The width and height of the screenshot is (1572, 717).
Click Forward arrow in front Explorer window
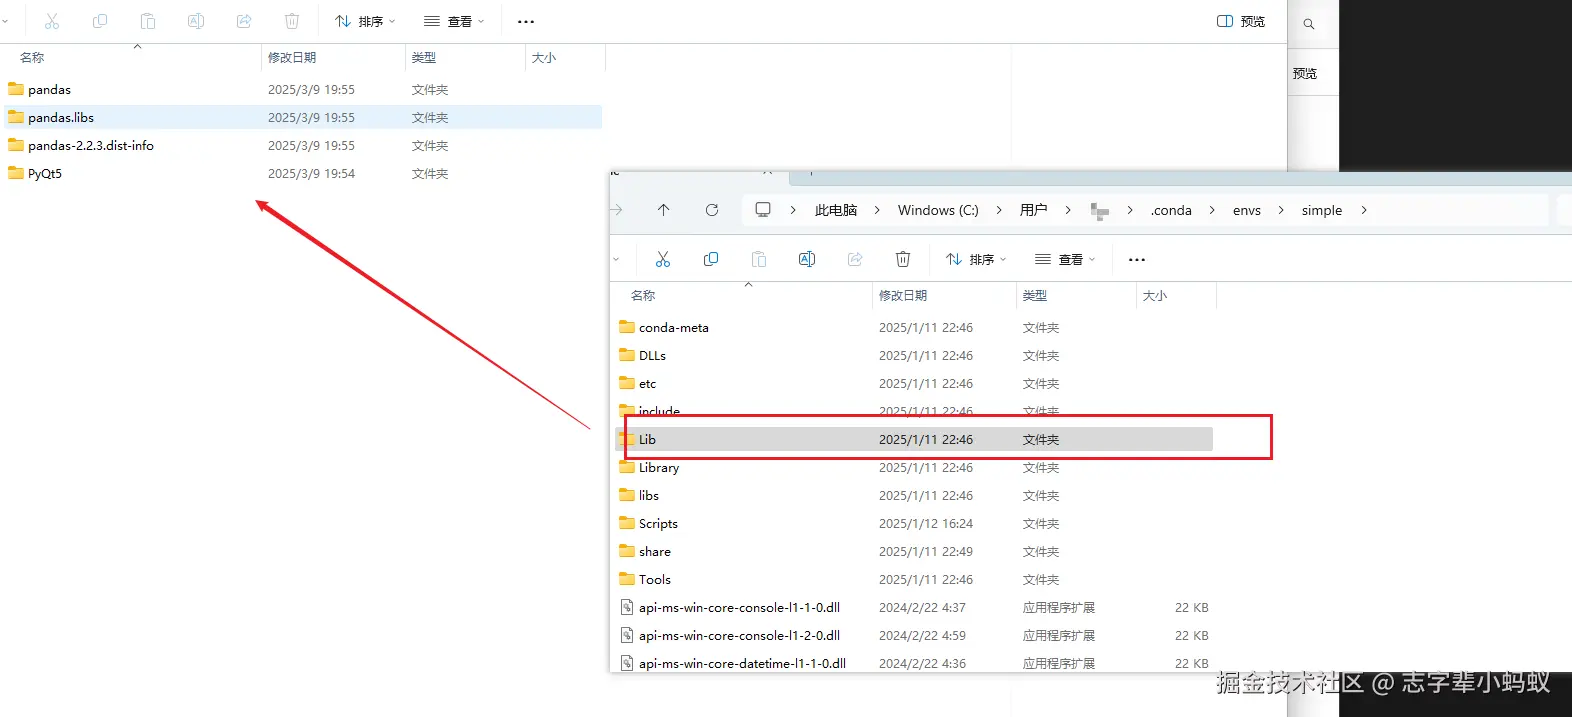[x=617, y=210]
